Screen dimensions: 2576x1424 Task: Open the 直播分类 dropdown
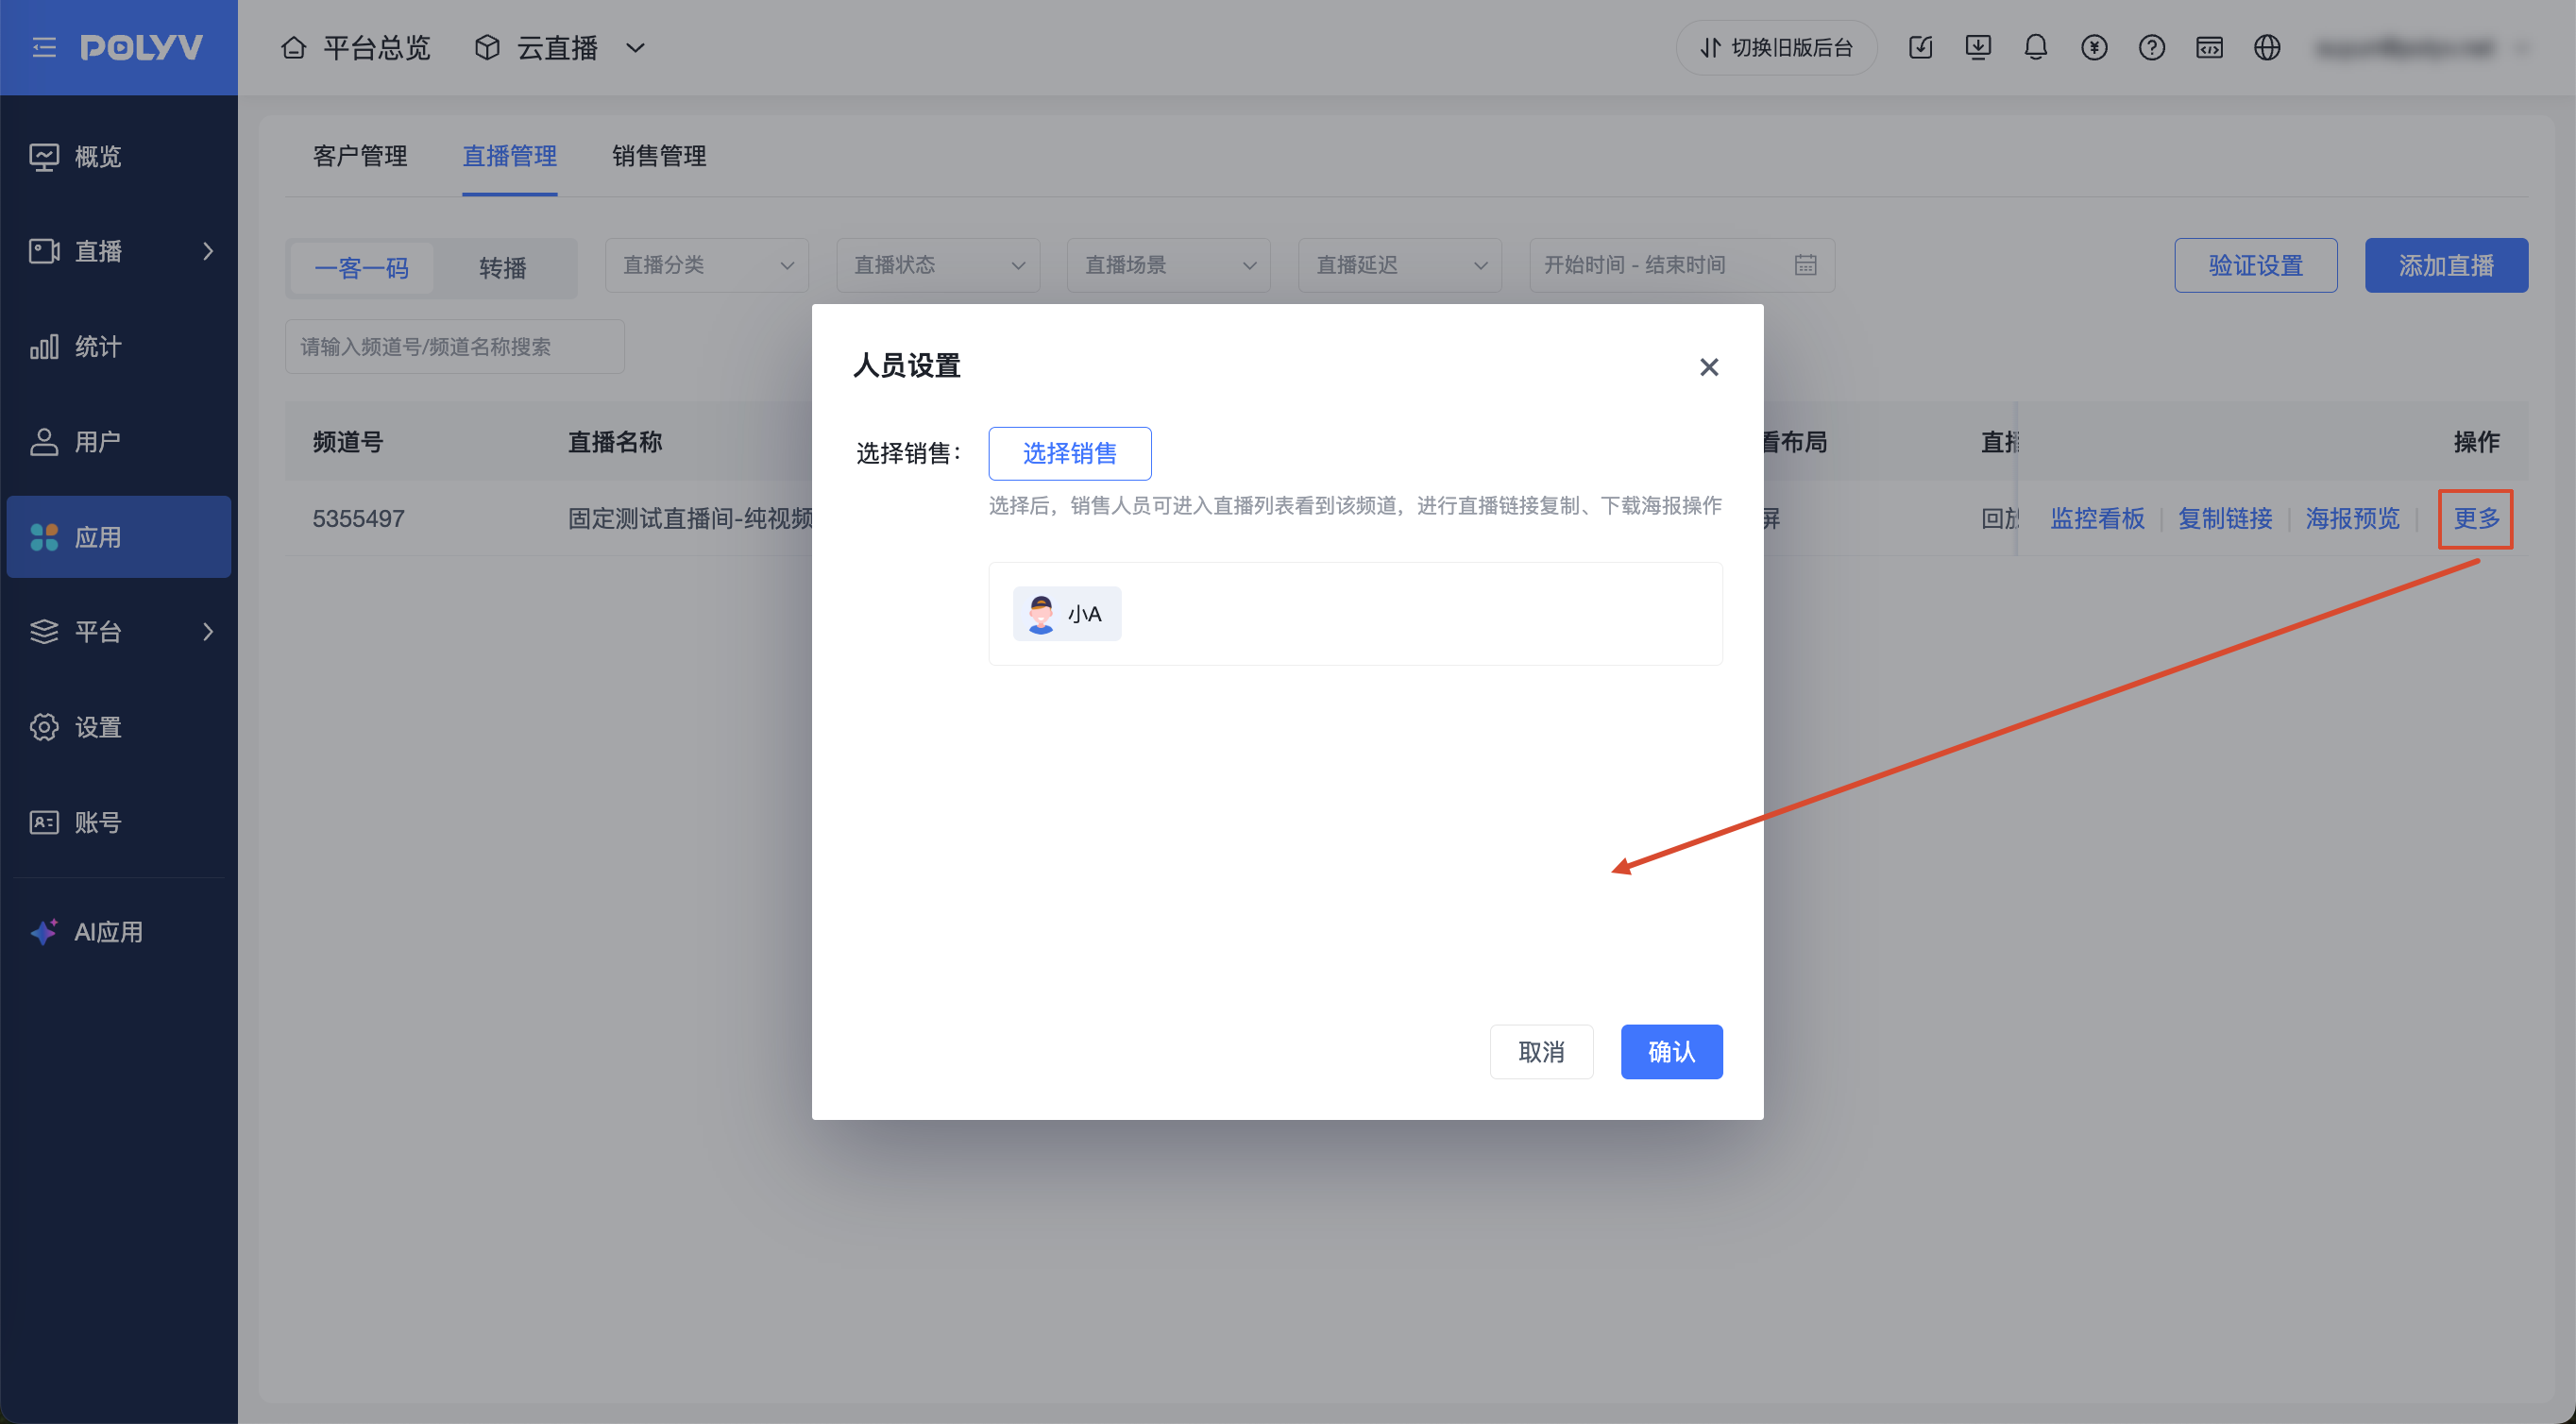[x=707, y=265]
